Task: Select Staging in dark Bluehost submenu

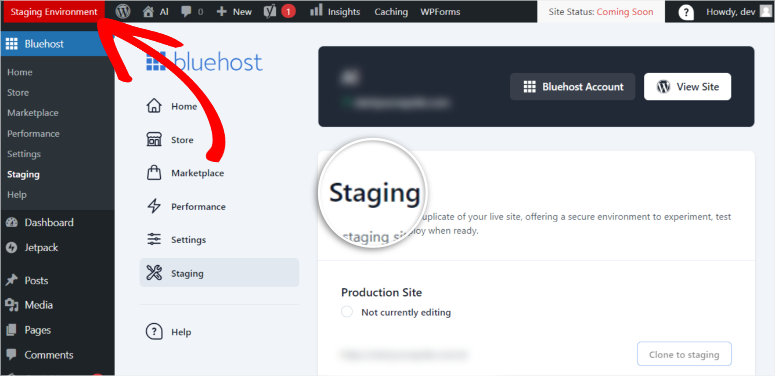Action: coord(23,174)
